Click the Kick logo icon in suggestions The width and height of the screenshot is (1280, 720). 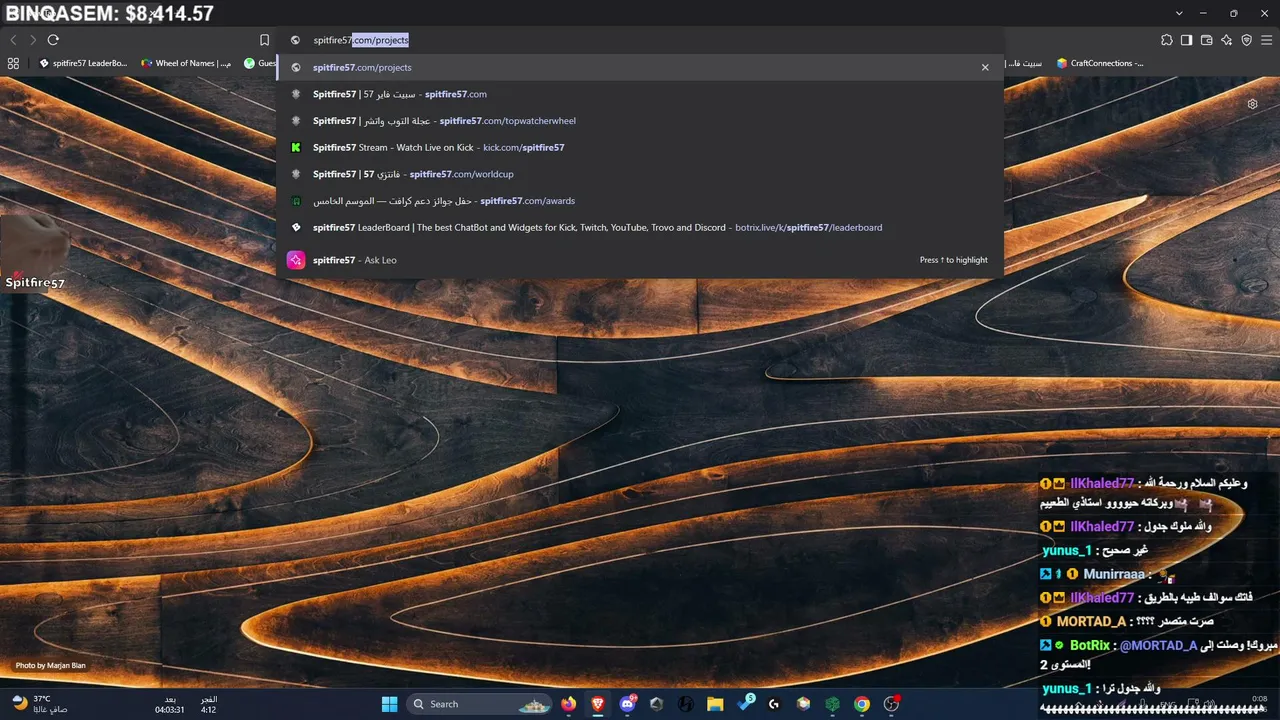point(296,147)
